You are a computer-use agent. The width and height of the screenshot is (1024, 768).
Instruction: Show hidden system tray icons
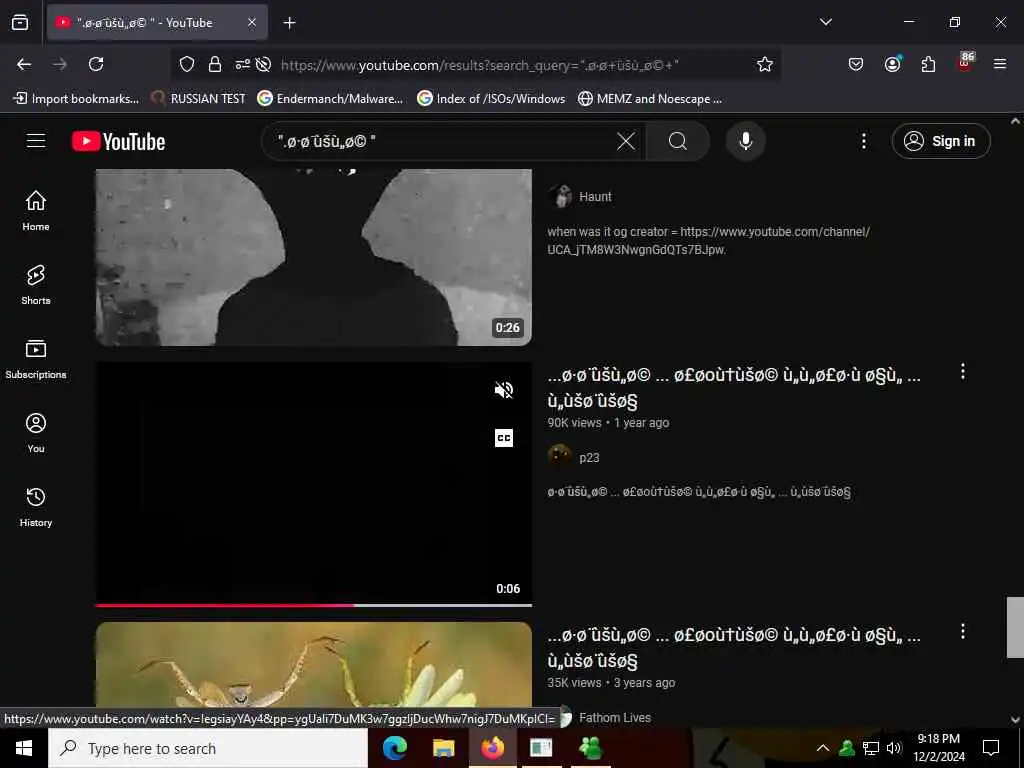pyautogui.click(x=823, y=748)
